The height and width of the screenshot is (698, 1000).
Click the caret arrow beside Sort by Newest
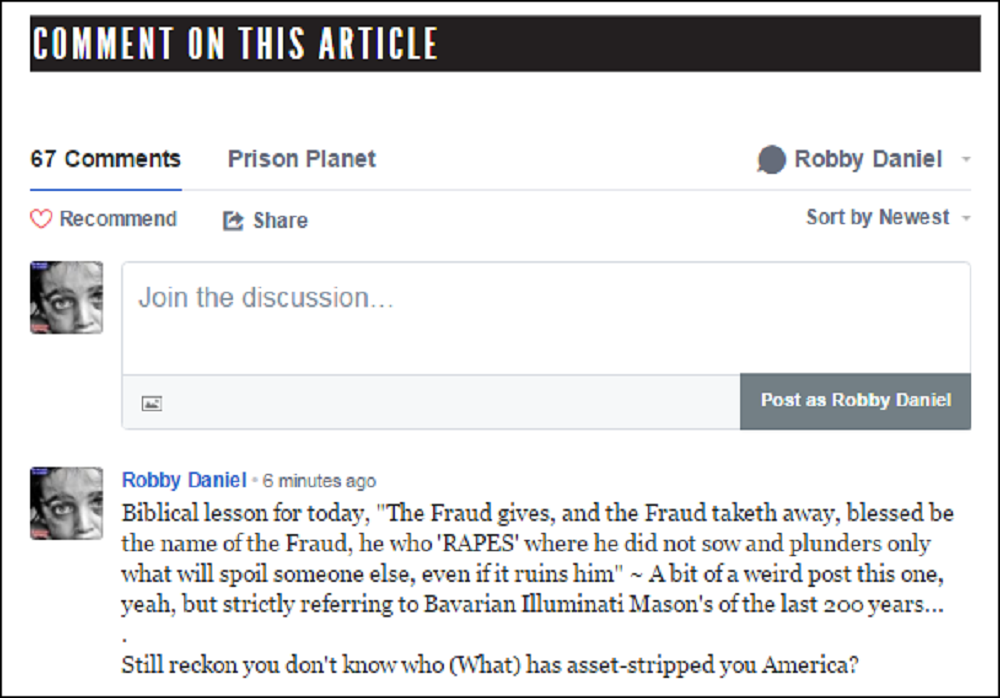(x=966, y=218)
